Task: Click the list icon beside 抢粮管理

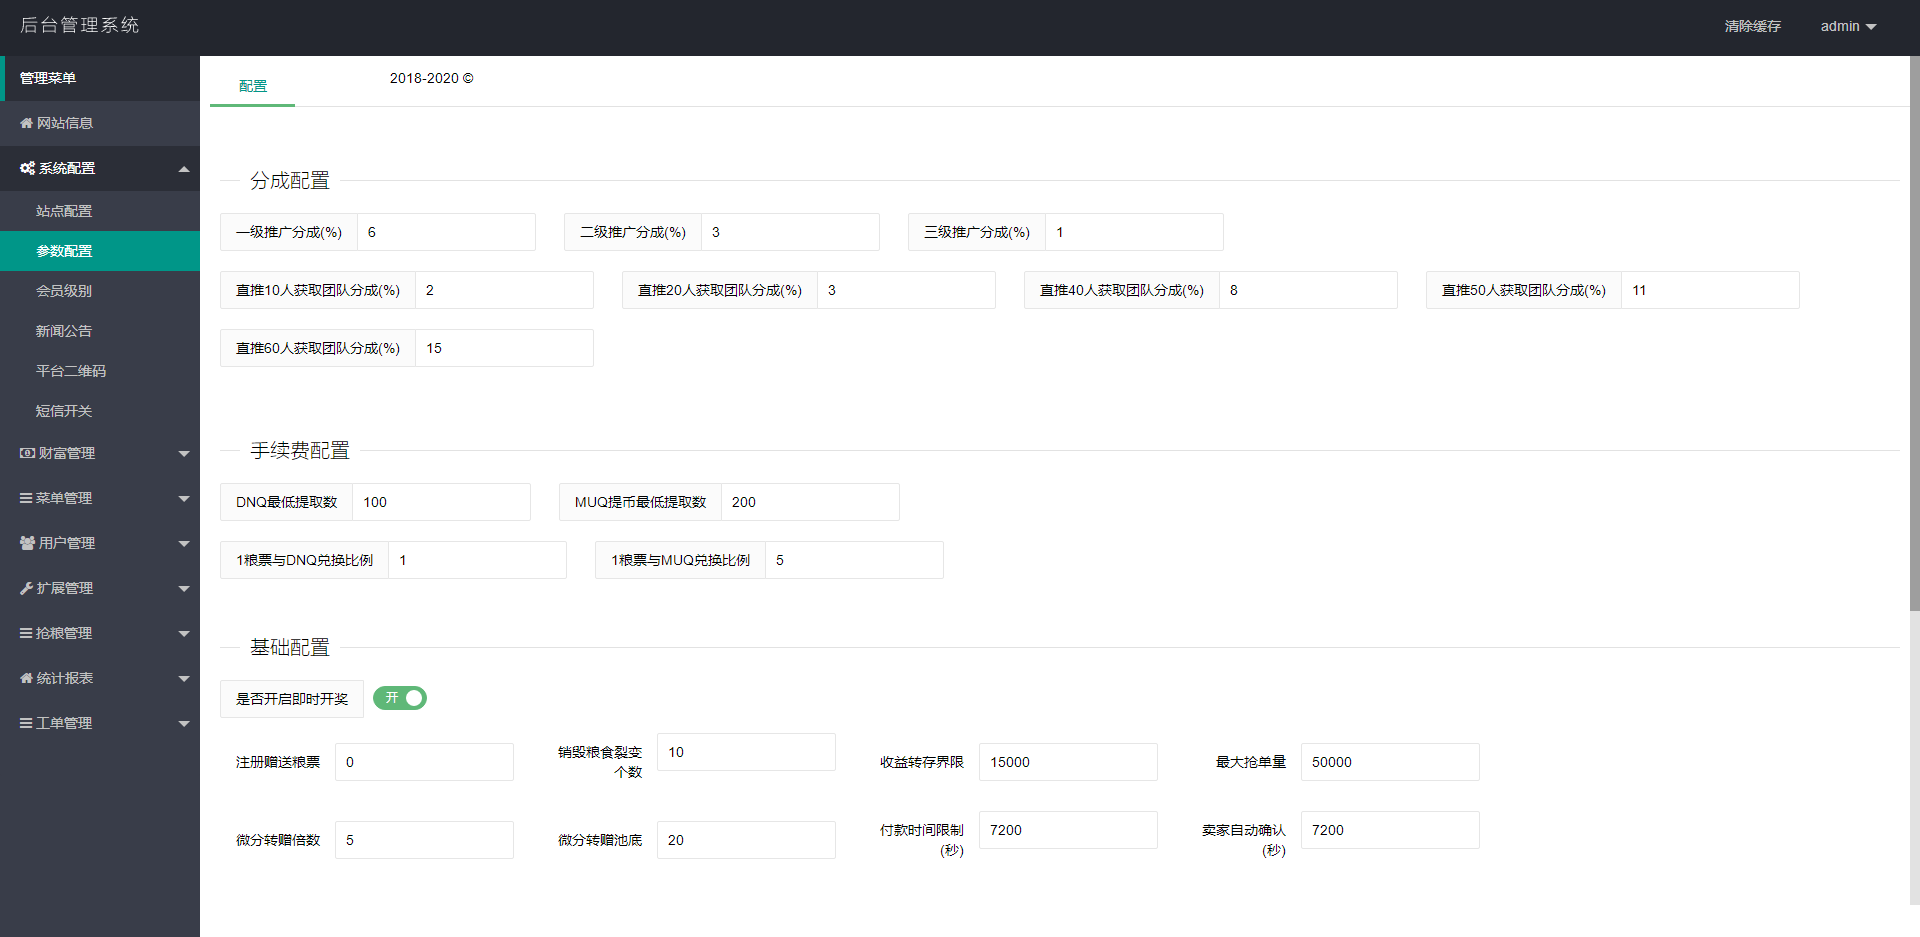Action: point(26,633)
